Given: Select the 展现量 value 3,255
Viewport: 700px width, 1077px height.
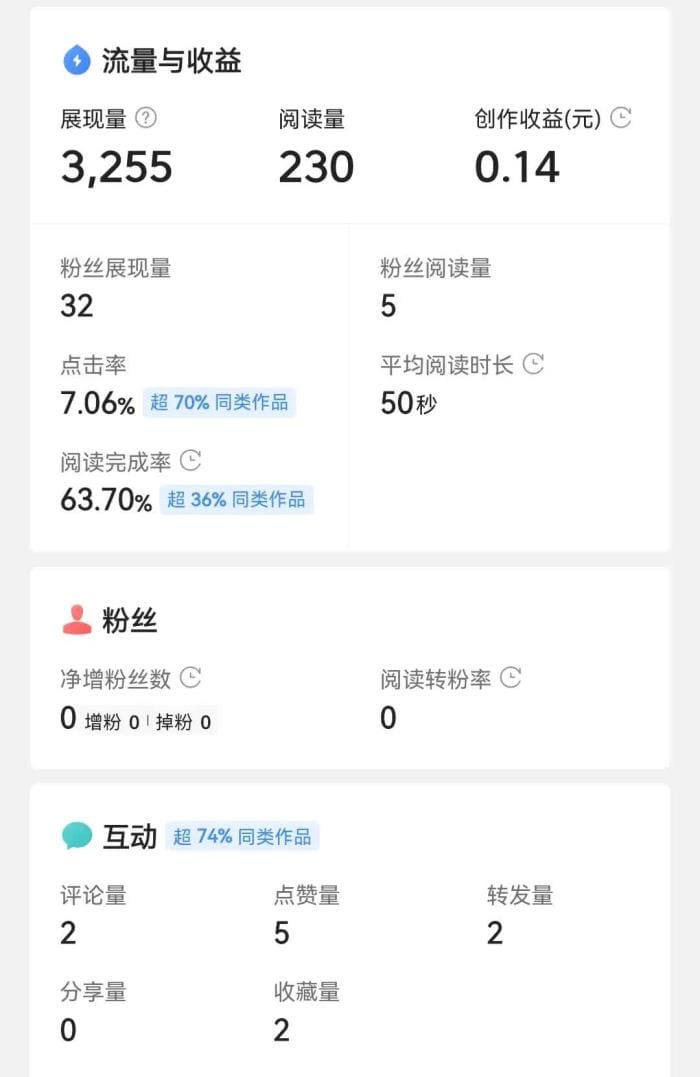Looking at the screenshot, I should point(117,166).
